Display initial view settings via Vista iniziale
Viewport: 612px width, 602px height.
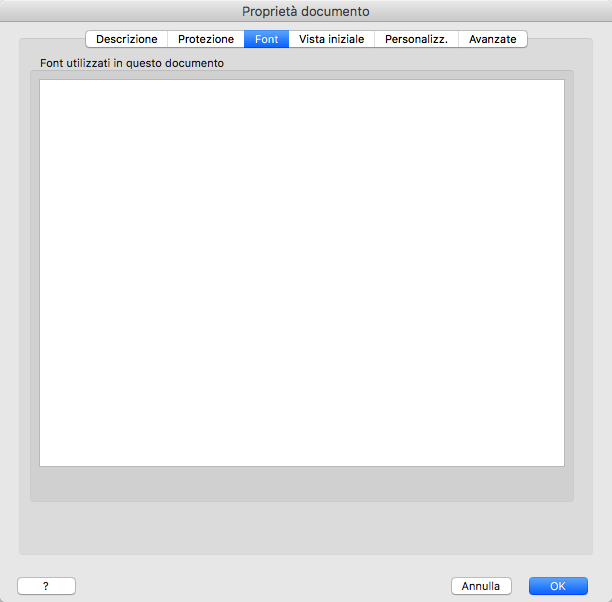(x=332, y=39)
